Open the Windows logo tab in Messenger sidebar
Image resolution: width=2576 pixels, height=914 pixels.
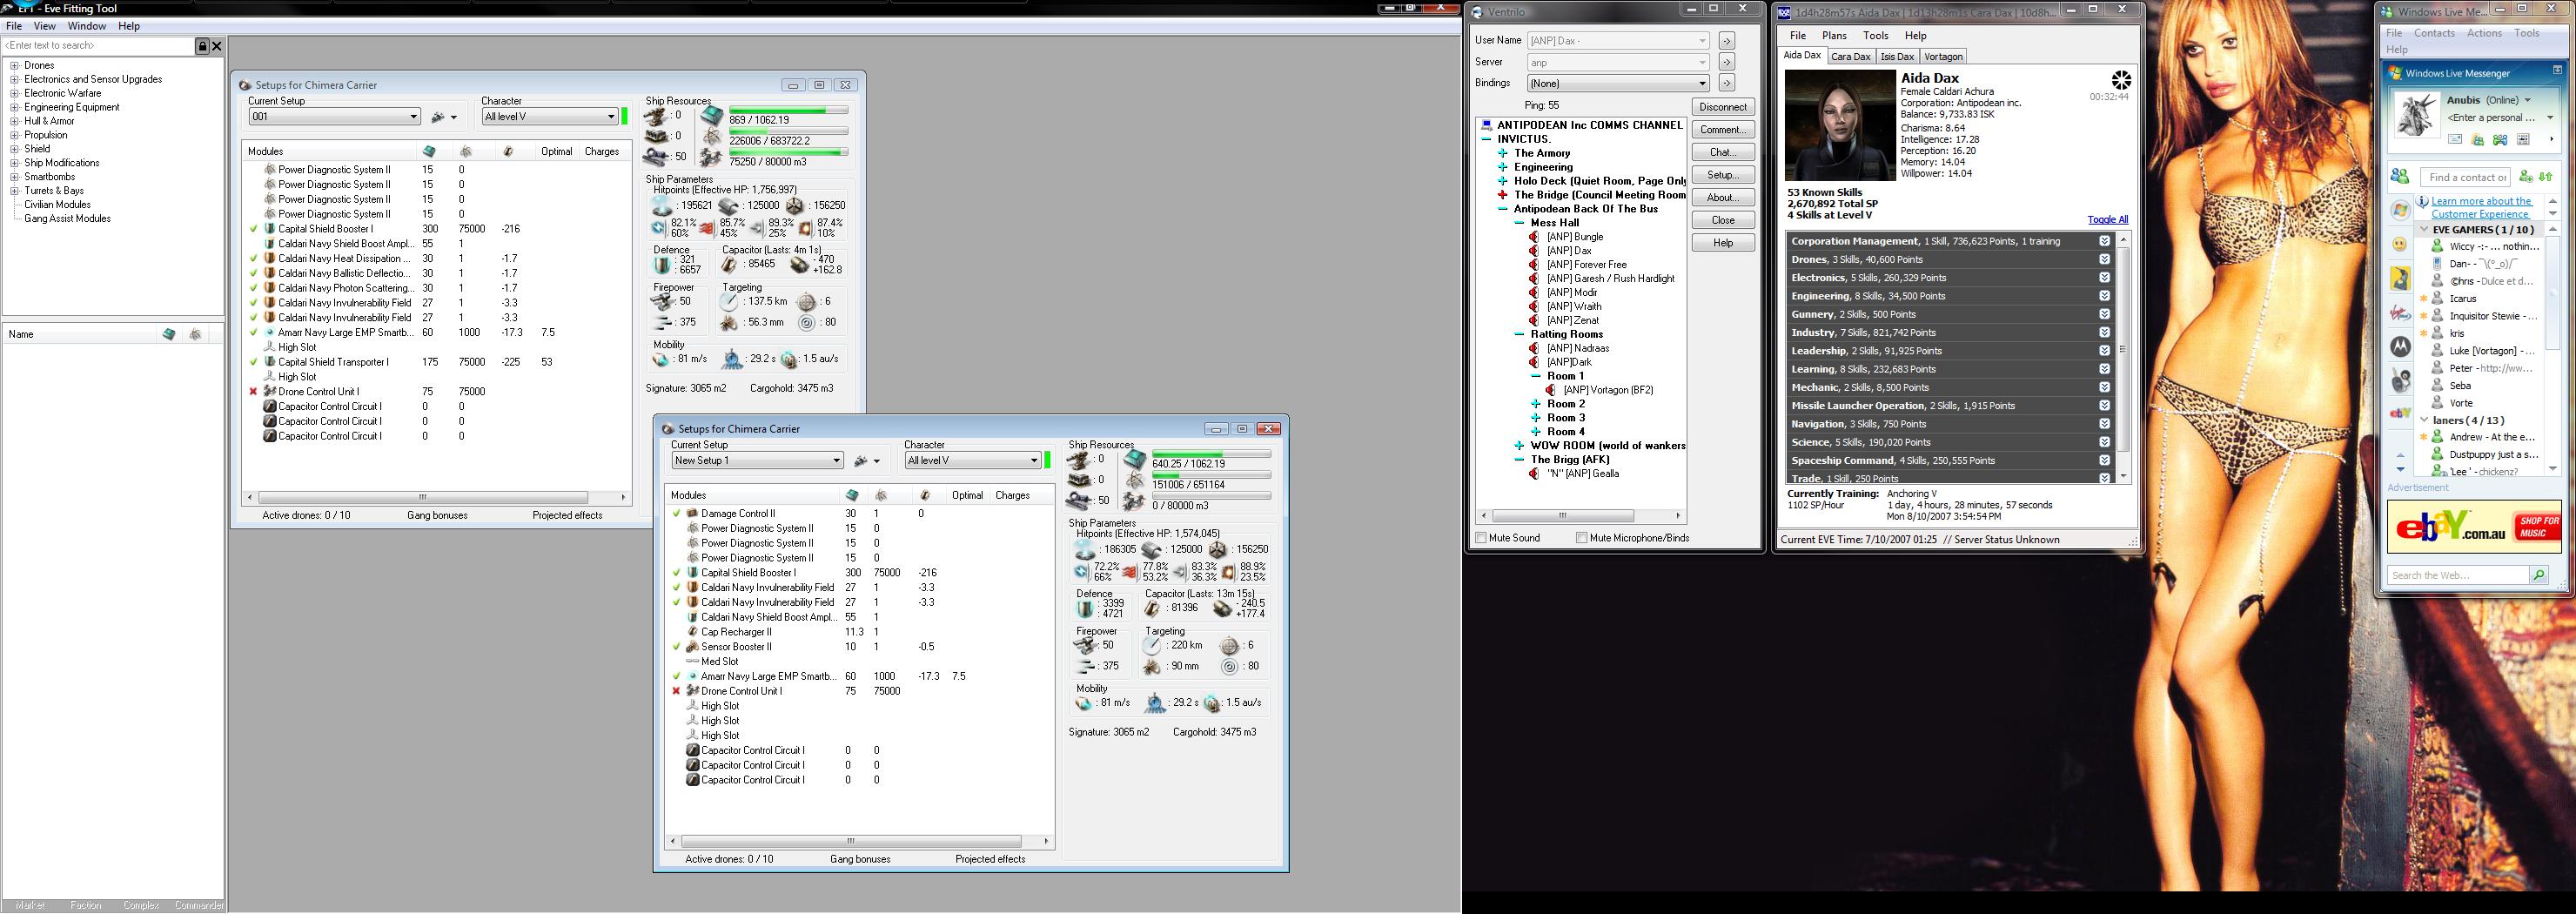pos(2400,210)
